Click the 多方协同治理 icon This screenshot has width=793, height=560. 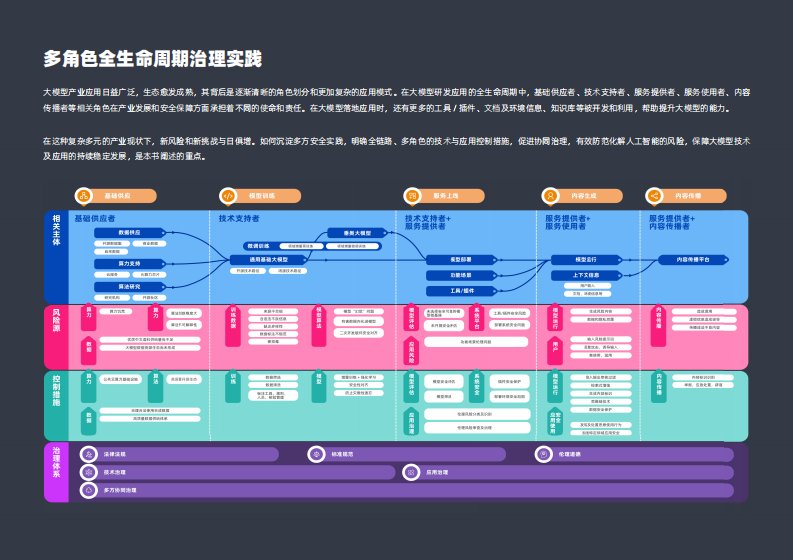pyautogui.click(x=88, y=490)
